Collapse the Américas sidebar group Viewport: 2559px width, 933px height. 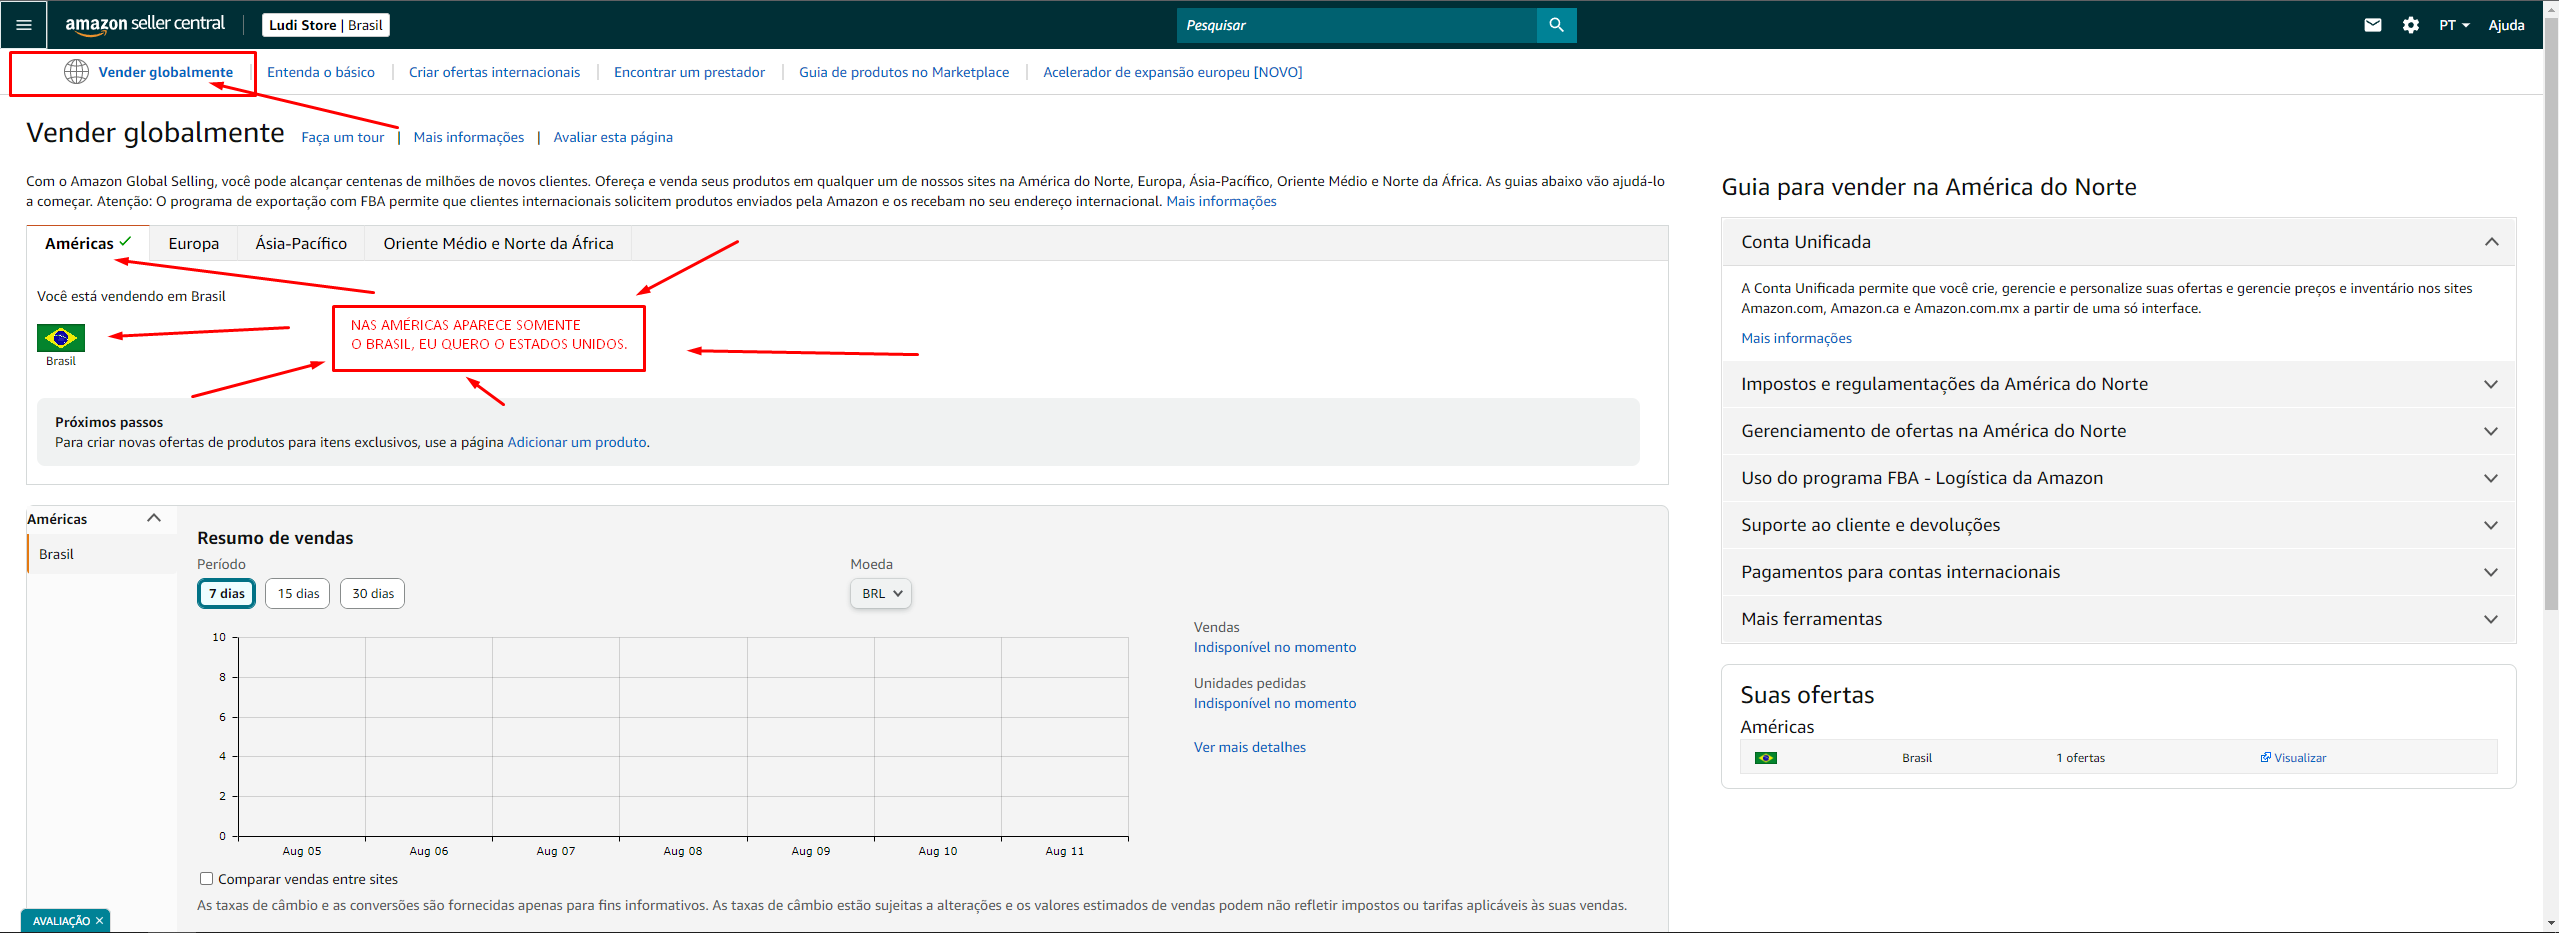click(154, 518)
